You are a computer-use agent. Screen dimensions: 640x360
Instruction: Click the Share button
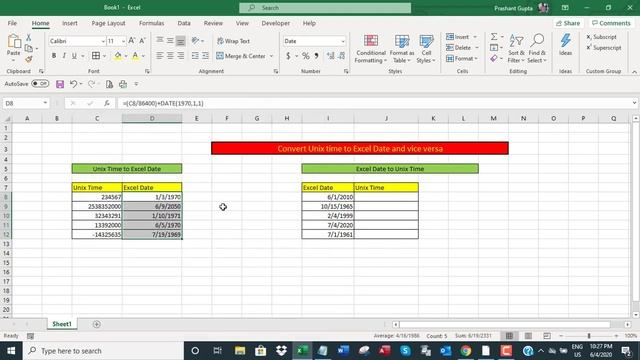pyautogui.click(x=568, y=23)
